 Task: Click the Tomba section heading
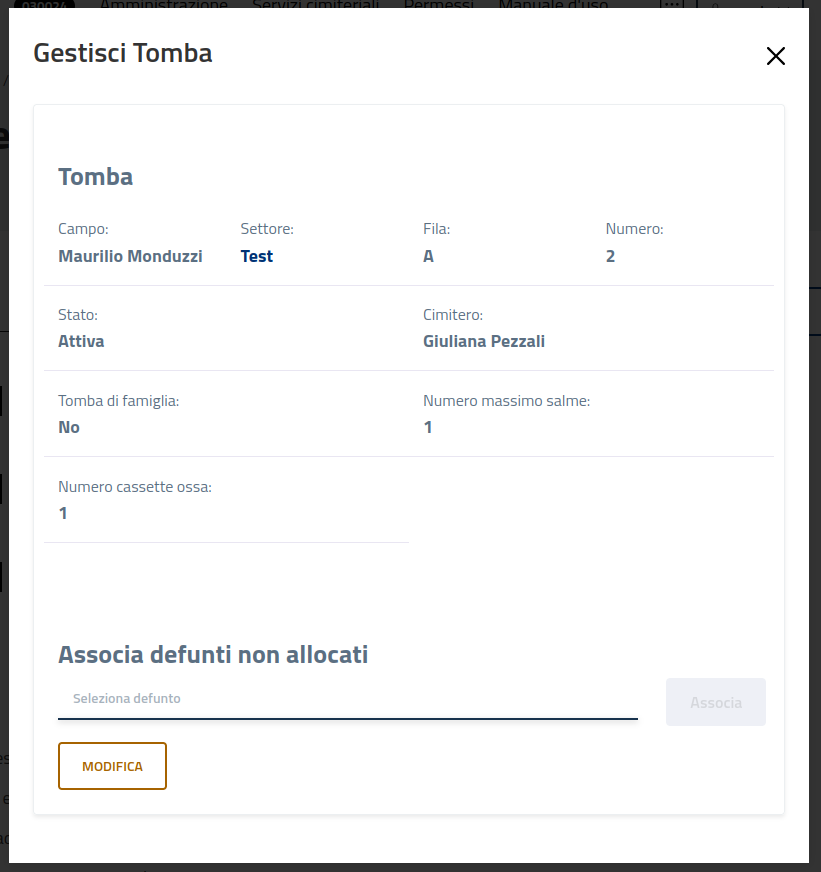(95, 176)
